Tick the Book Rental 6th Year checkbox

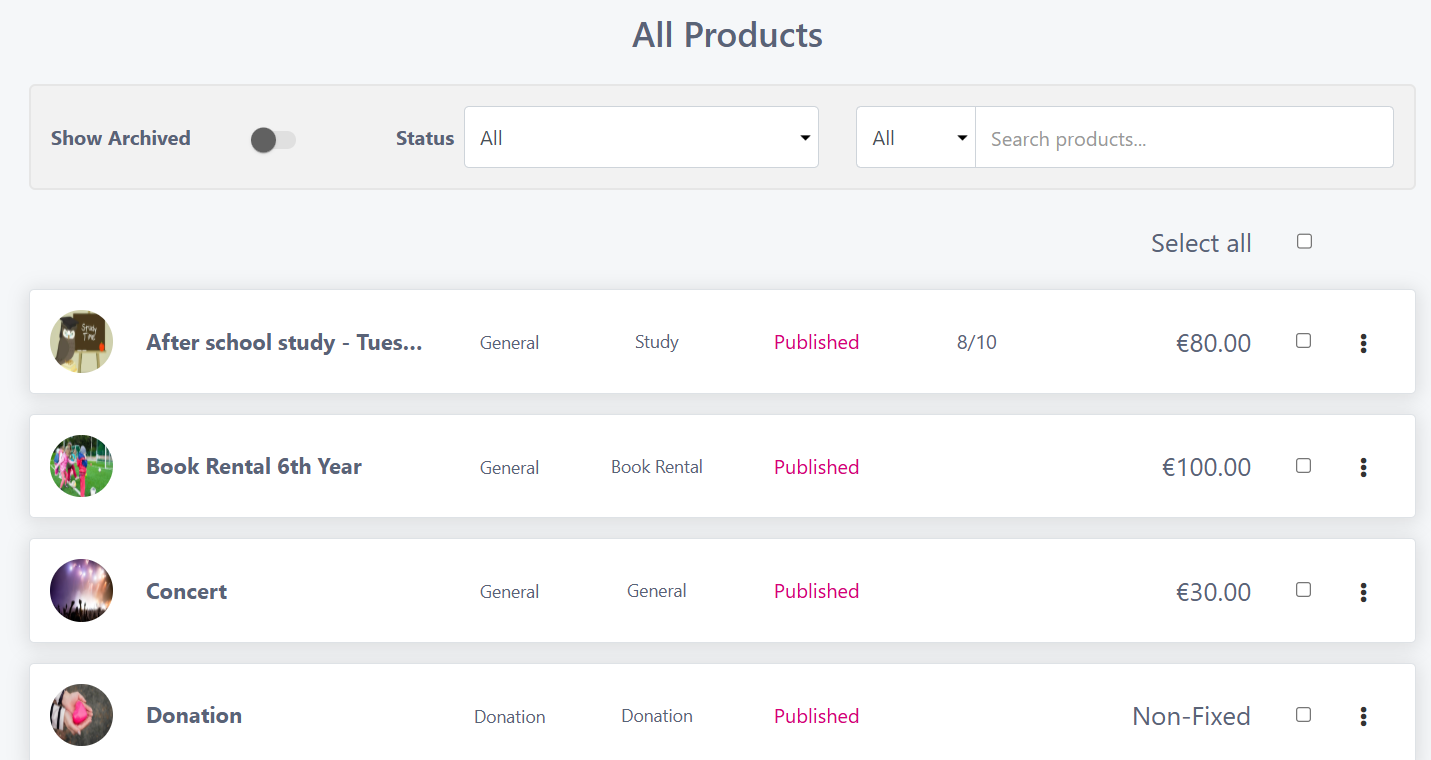(1303, 466)
